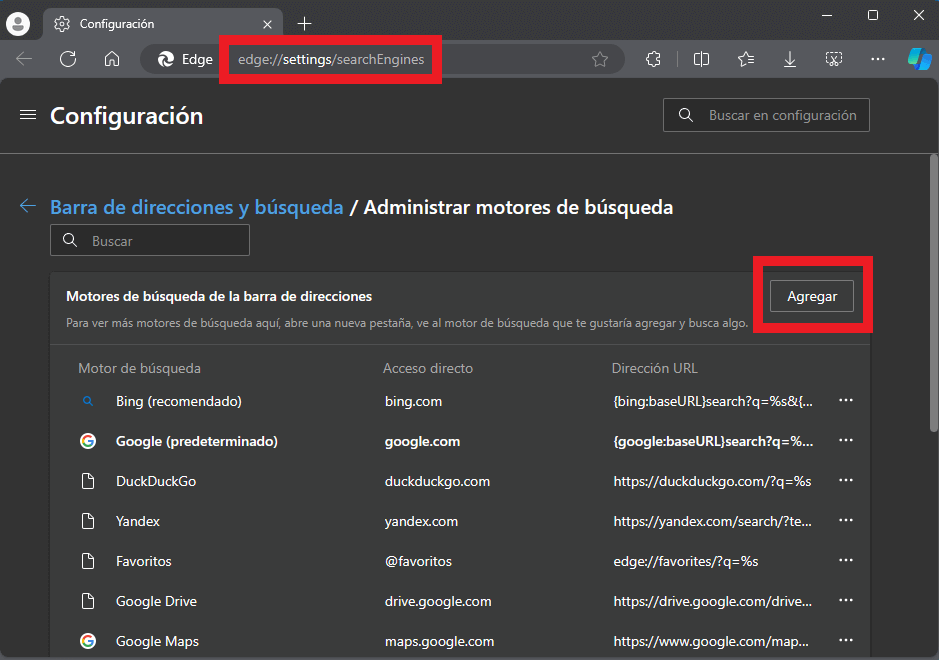Click the https://duckduckgo.com/?q=%s URL
Screen dimensions: 939x660
[x=712, y=482]
